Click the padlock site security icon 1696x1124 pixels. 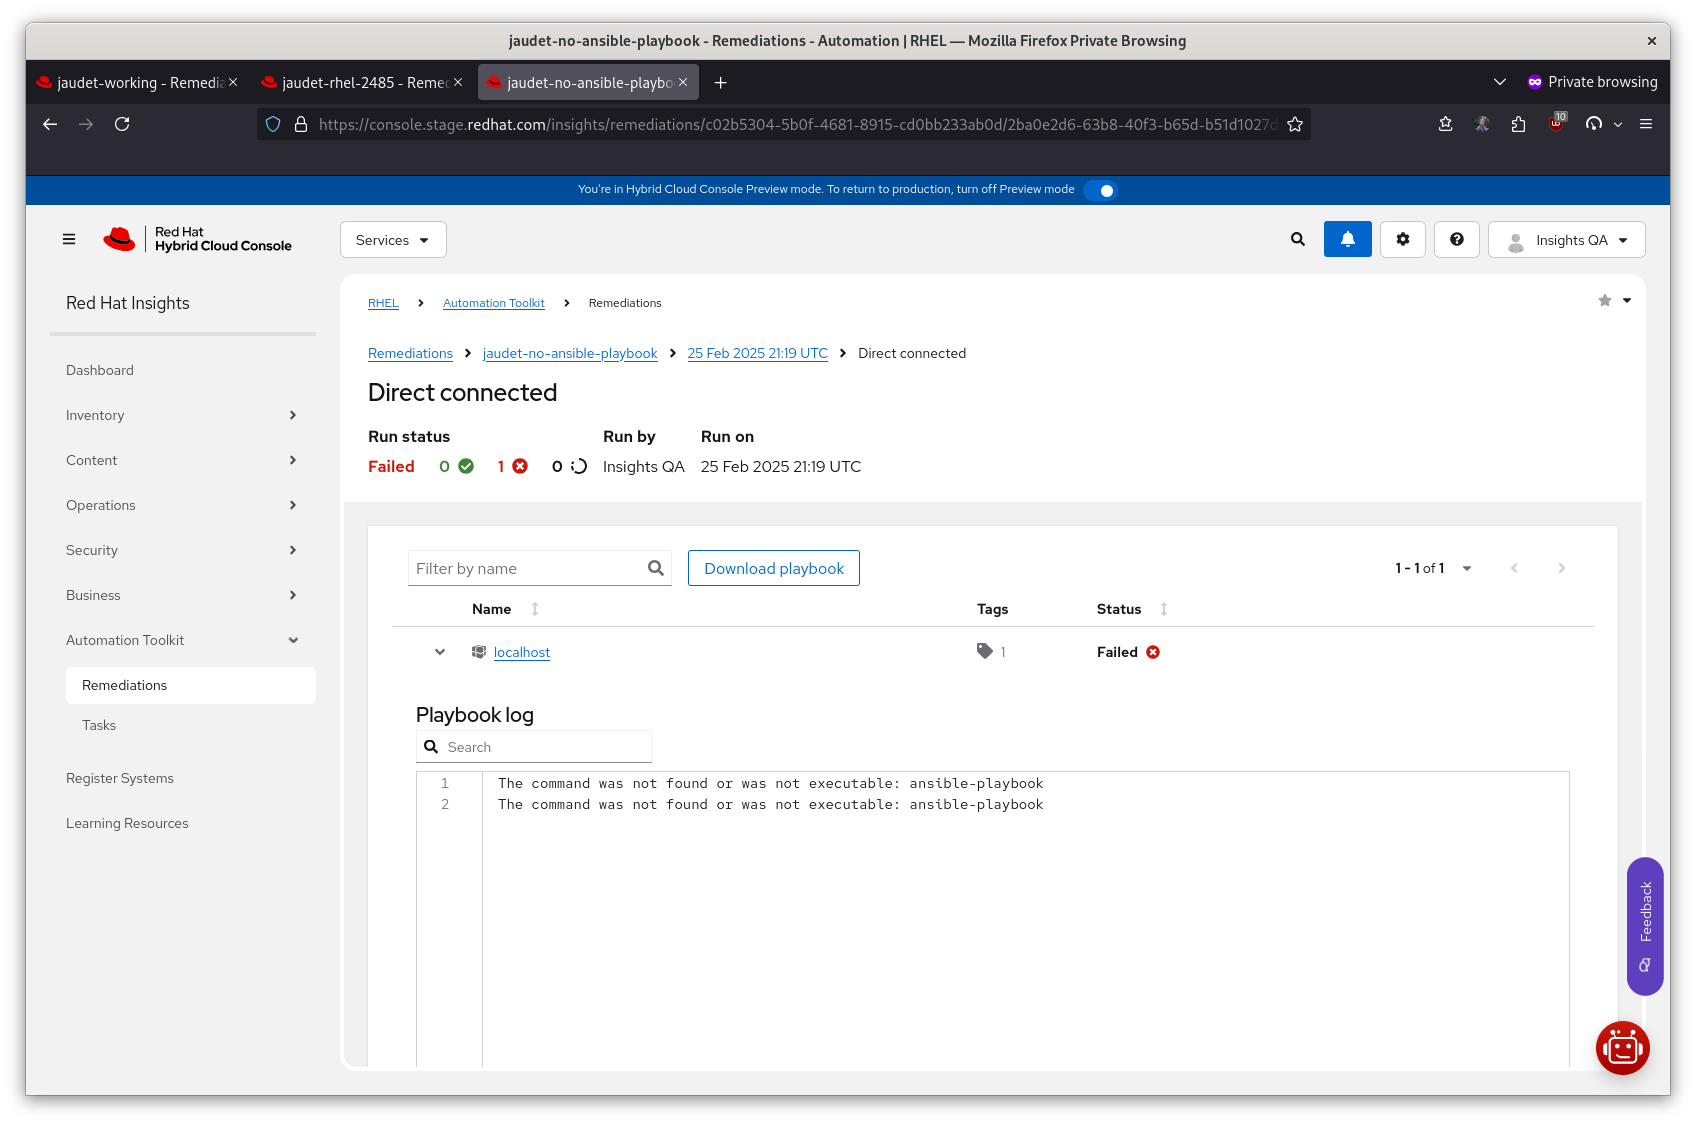300,124
